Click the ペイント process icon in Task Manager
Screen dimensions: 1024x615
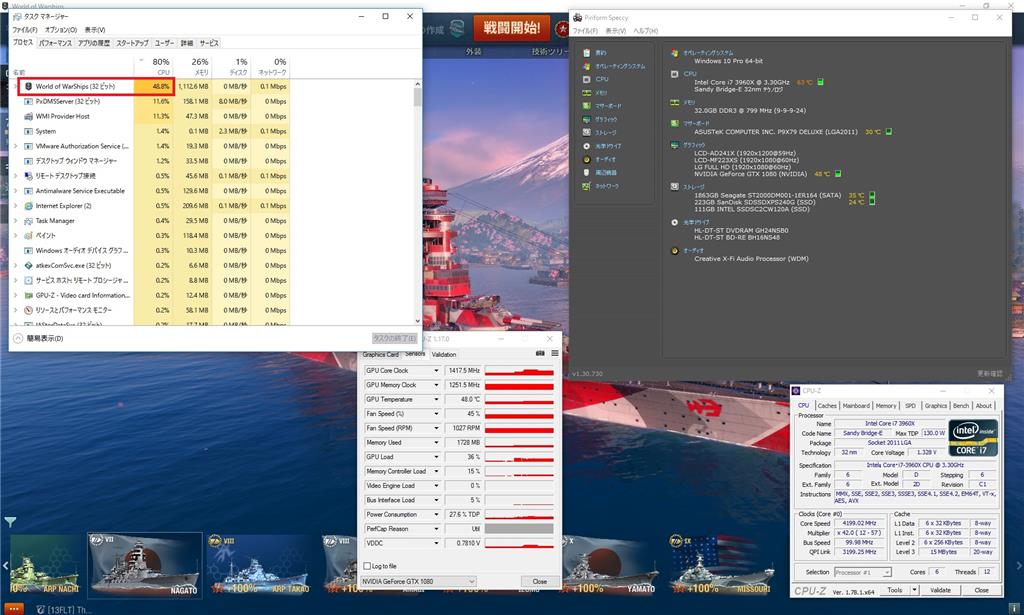pyautogui.click(x=28, y=236)
